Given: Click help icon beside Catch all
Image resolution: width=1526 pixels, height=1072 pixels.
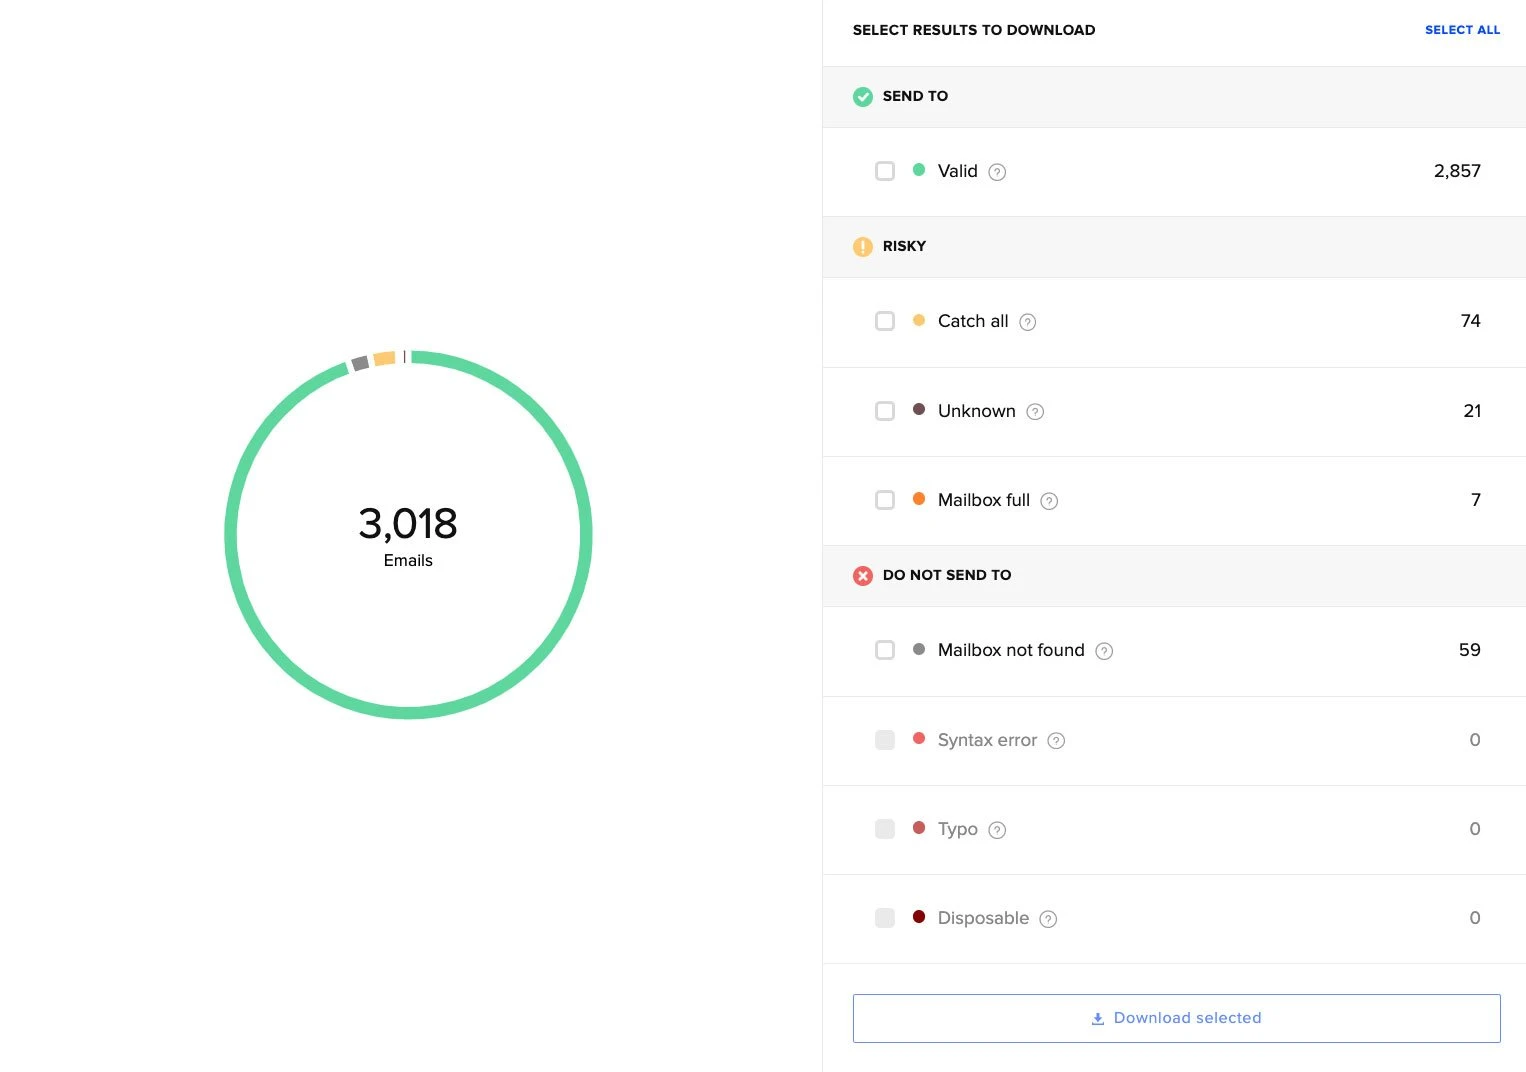Looking at the screenshot, I should pos(1027,322).
